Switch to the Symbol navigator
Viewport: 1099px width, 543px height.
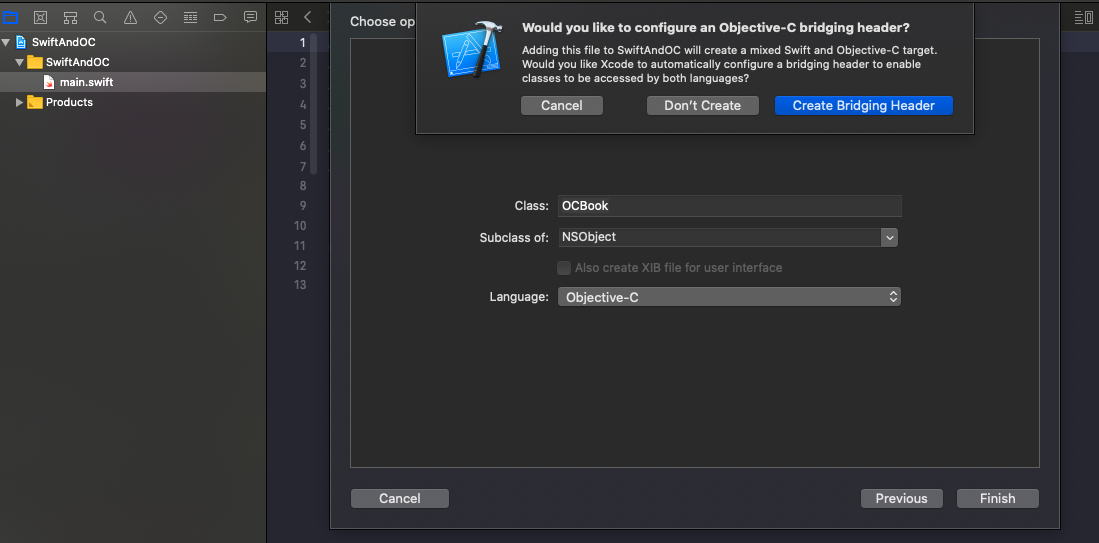click(70, 17)
